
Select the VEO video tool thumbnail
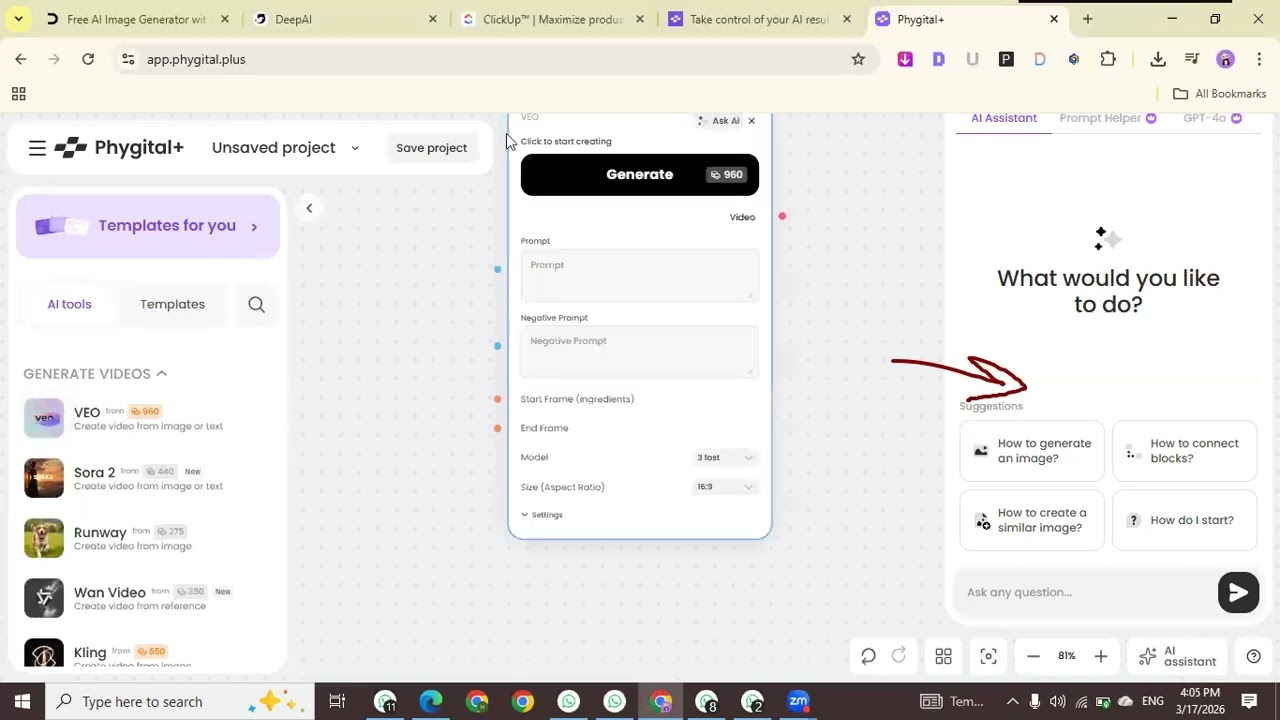pos(44,418)
